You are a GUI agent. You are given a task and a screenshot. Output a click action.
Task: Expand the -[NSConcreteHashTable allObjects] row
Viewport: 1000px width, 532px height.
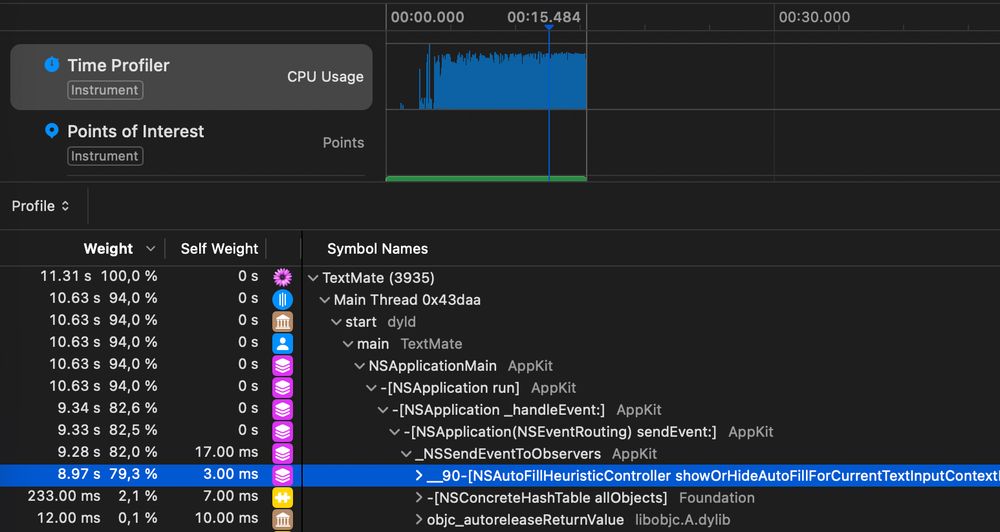click(x=419, y=498)
